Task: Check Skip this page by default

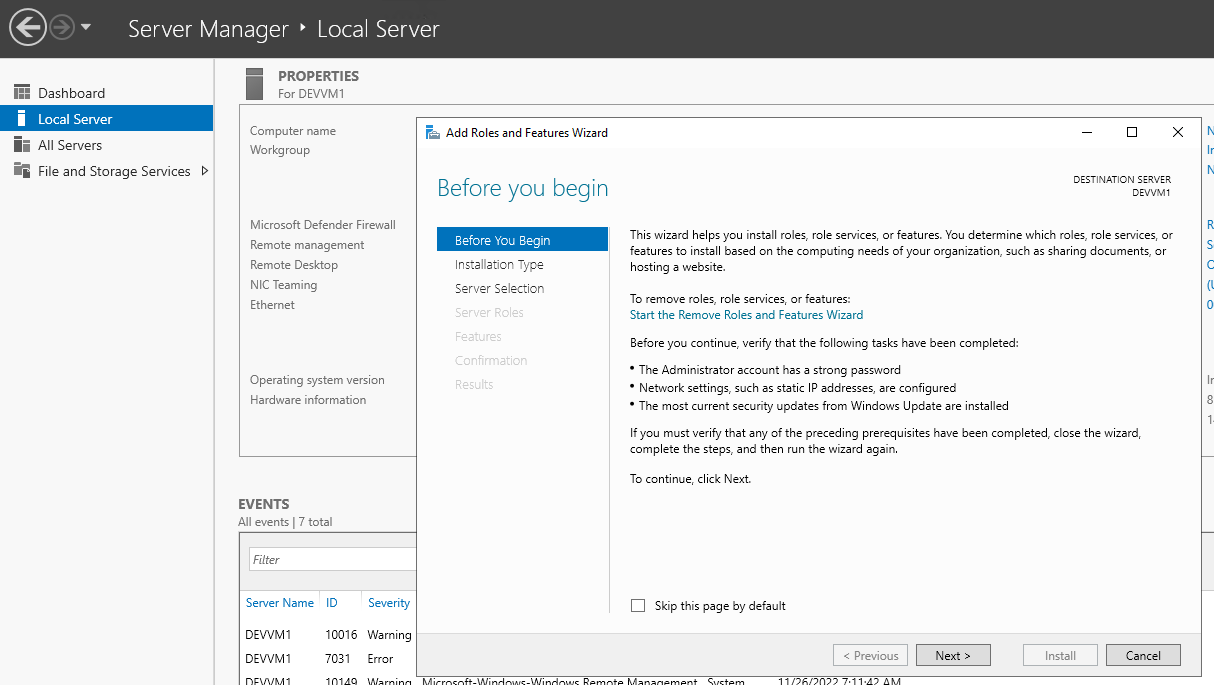Action: (x=638, y=606)
